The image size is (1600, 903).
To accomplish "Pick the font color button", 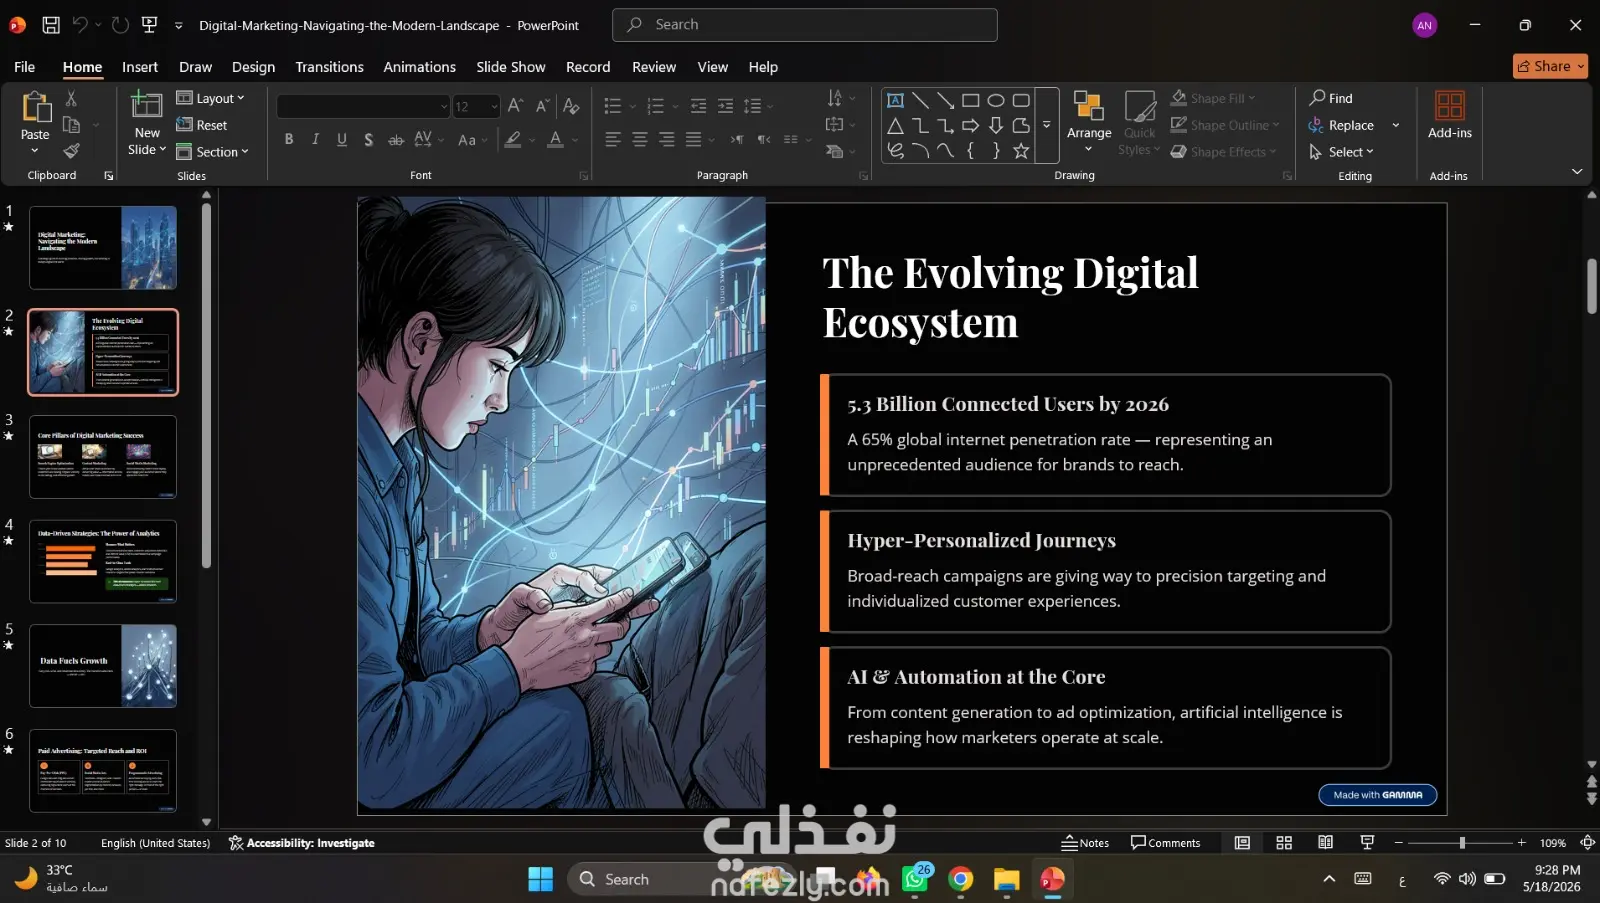I will [556, 140].
